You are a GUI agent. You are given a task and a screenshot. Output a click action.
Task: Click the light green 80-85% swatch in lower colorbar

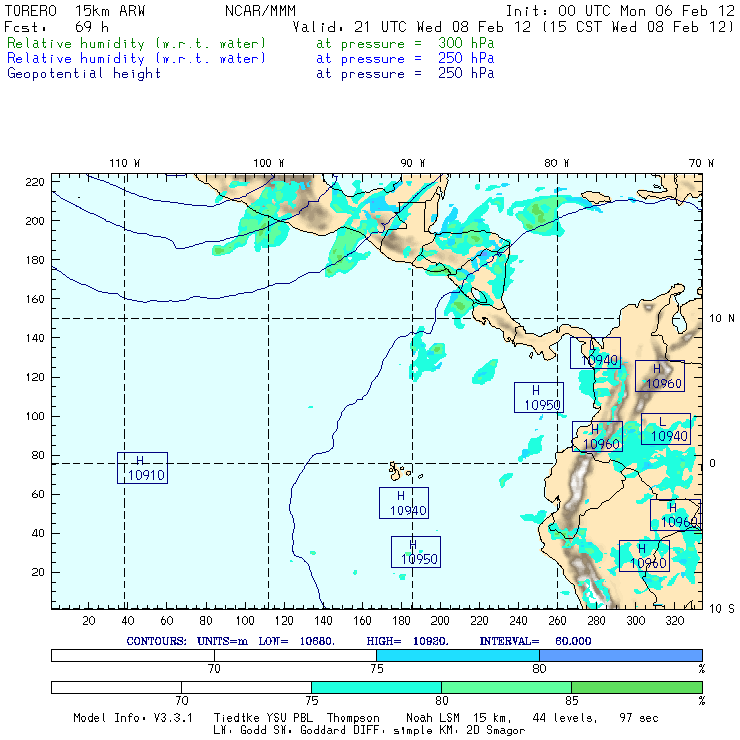point(506,687)
